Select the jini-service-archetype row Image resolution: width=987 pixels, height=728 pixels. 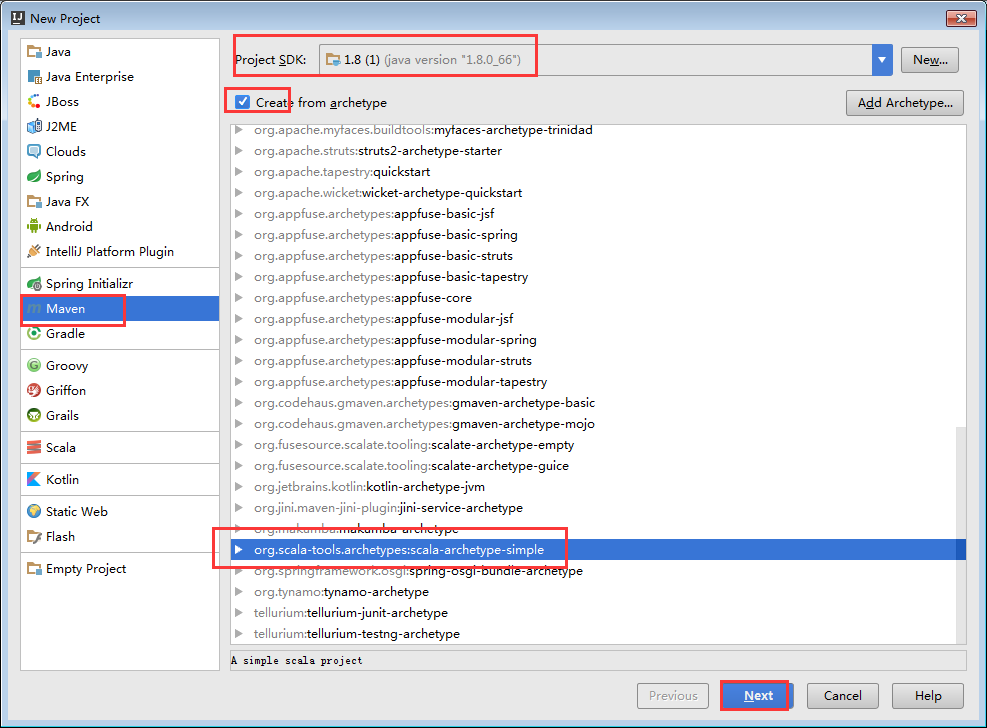coord(598,508)
